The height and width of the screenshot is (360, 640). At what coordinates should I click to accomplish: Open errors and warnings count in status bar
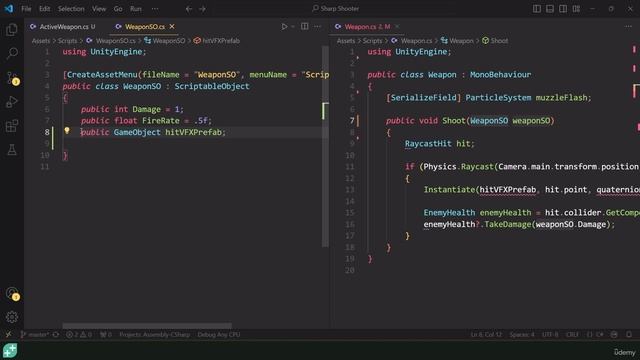tap(79, 334)
